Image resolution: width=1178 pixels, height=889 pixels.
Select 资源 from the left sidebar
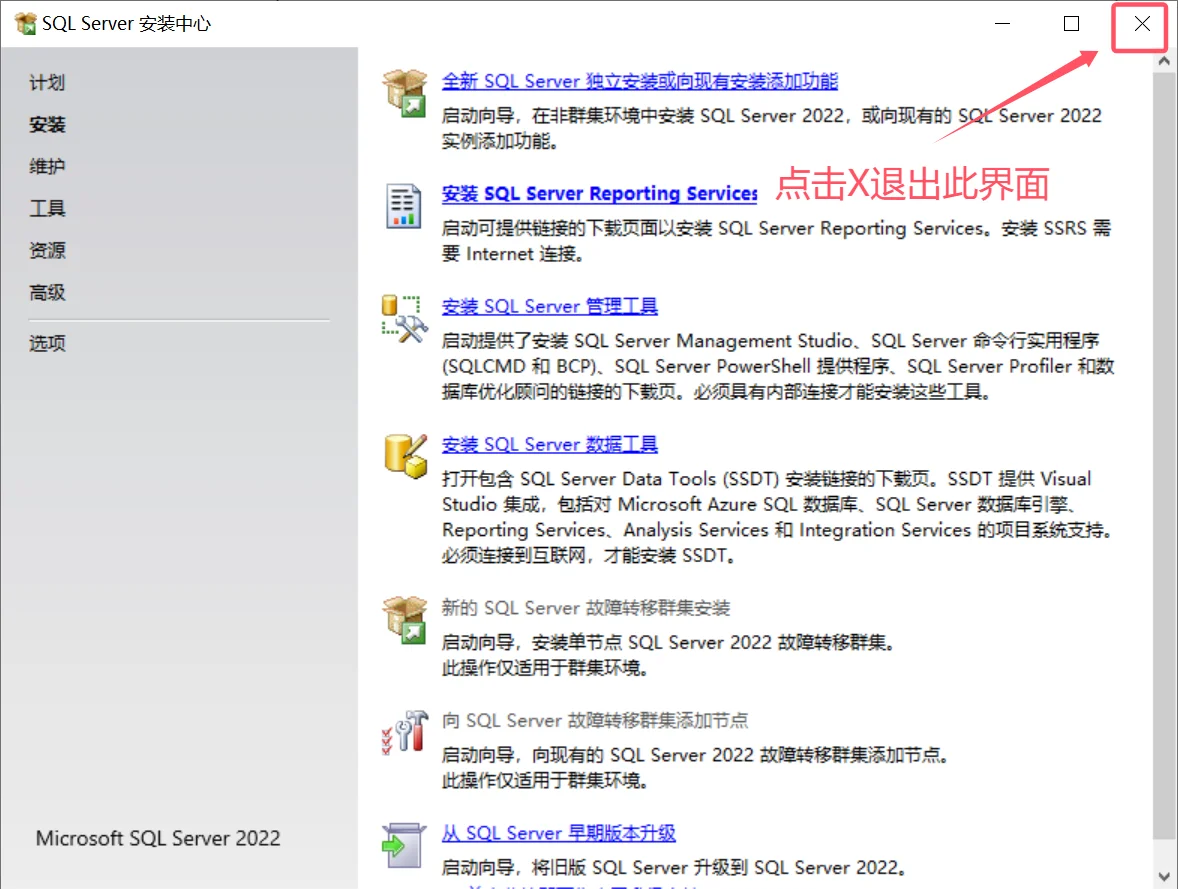click(47, 250)
